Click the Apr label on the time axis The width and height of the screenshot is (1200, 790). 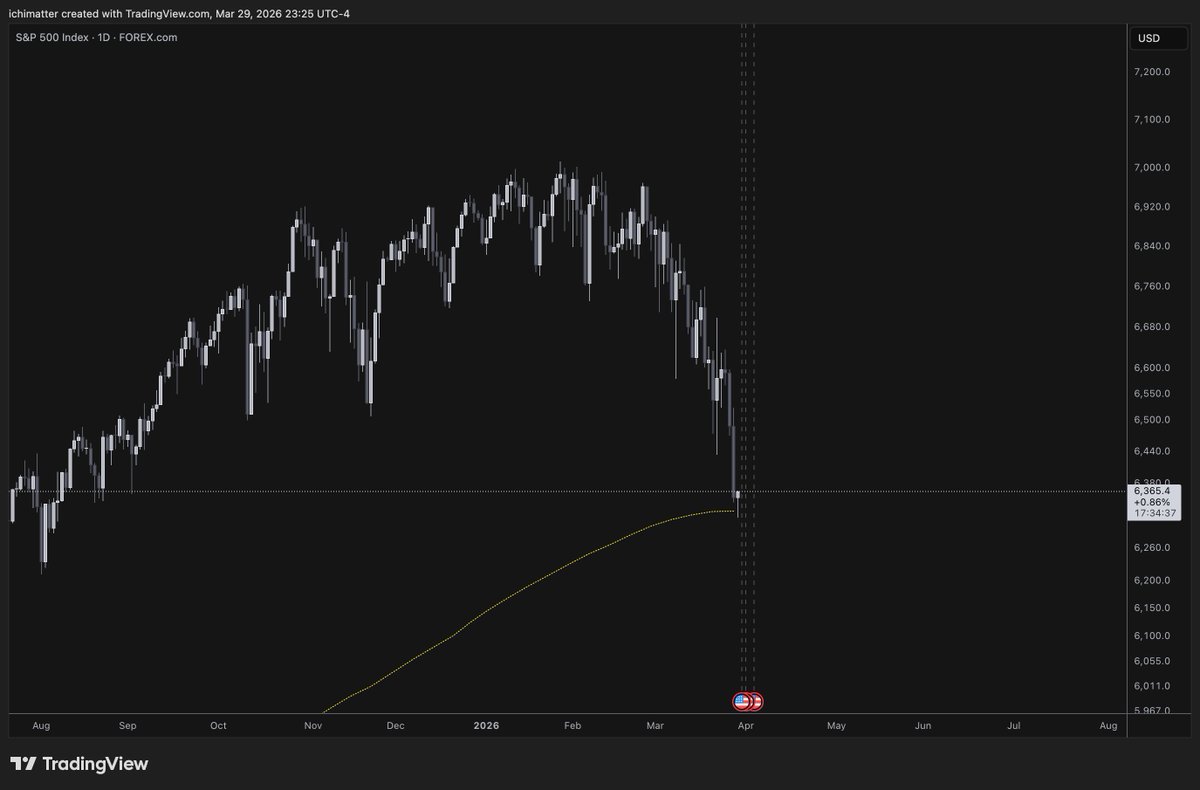coord(745,725)
